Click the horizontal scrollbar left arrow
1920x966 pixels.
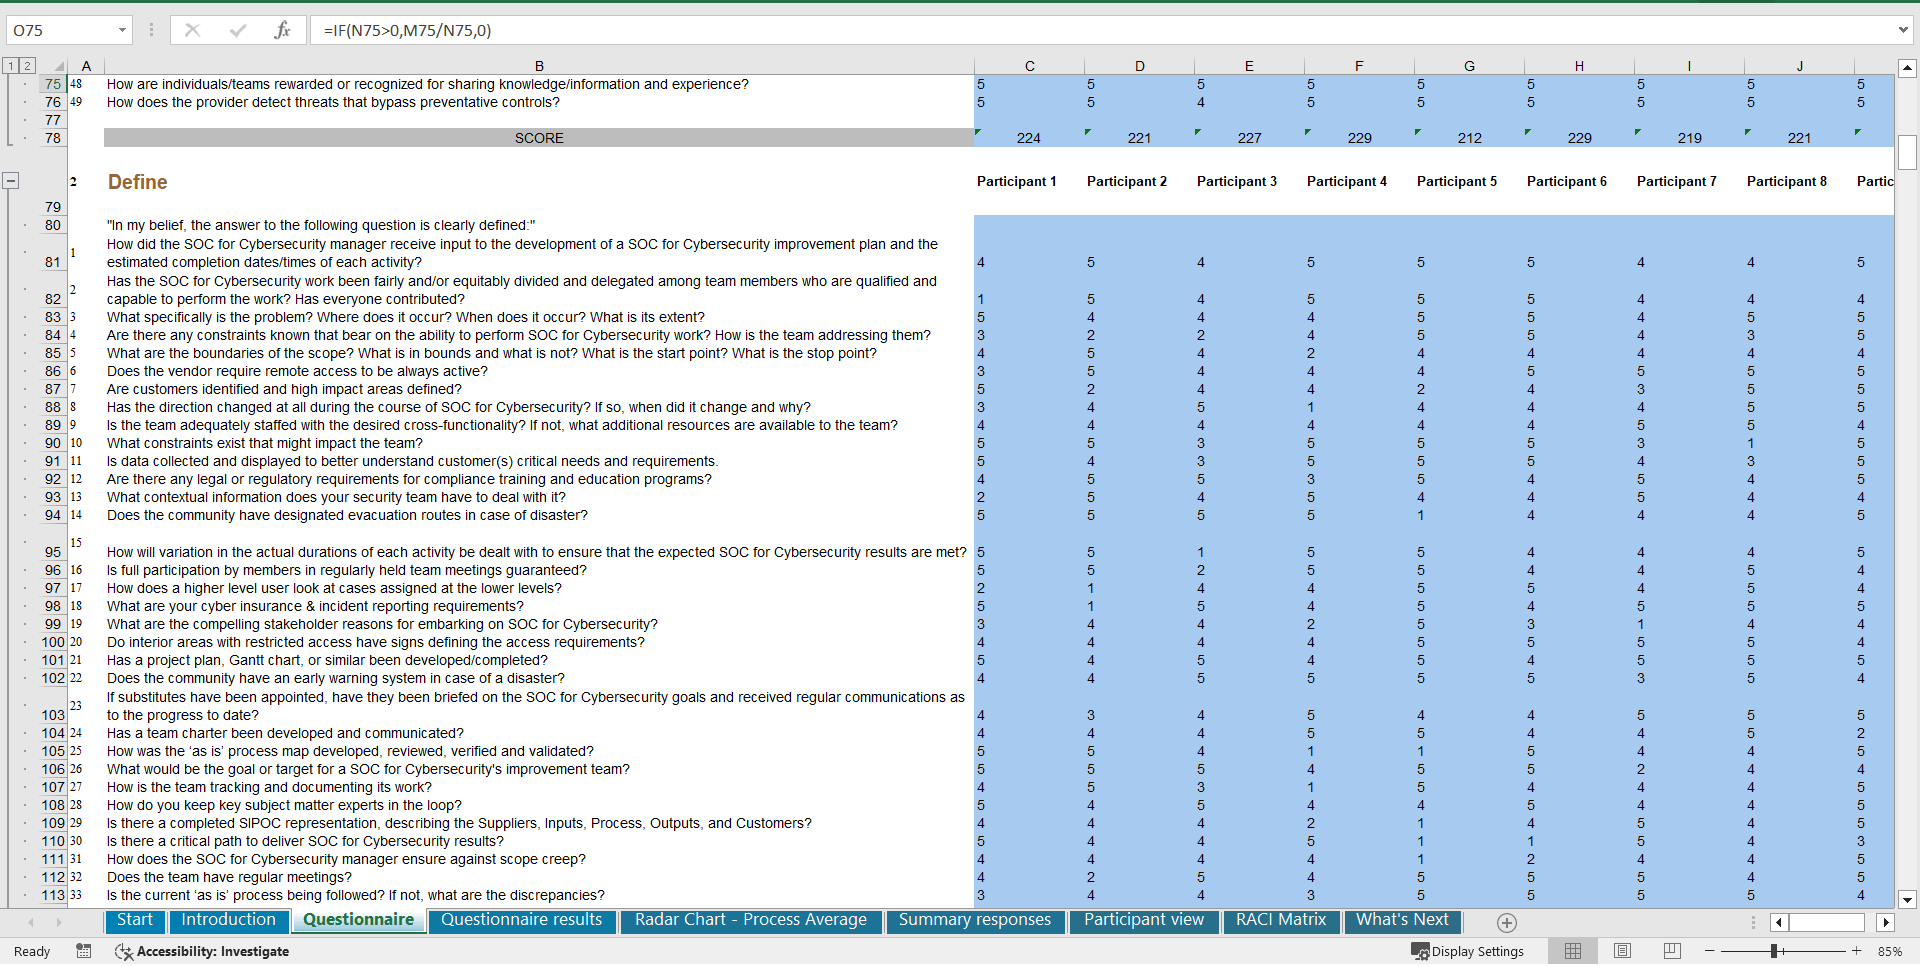coord(1779,922)
